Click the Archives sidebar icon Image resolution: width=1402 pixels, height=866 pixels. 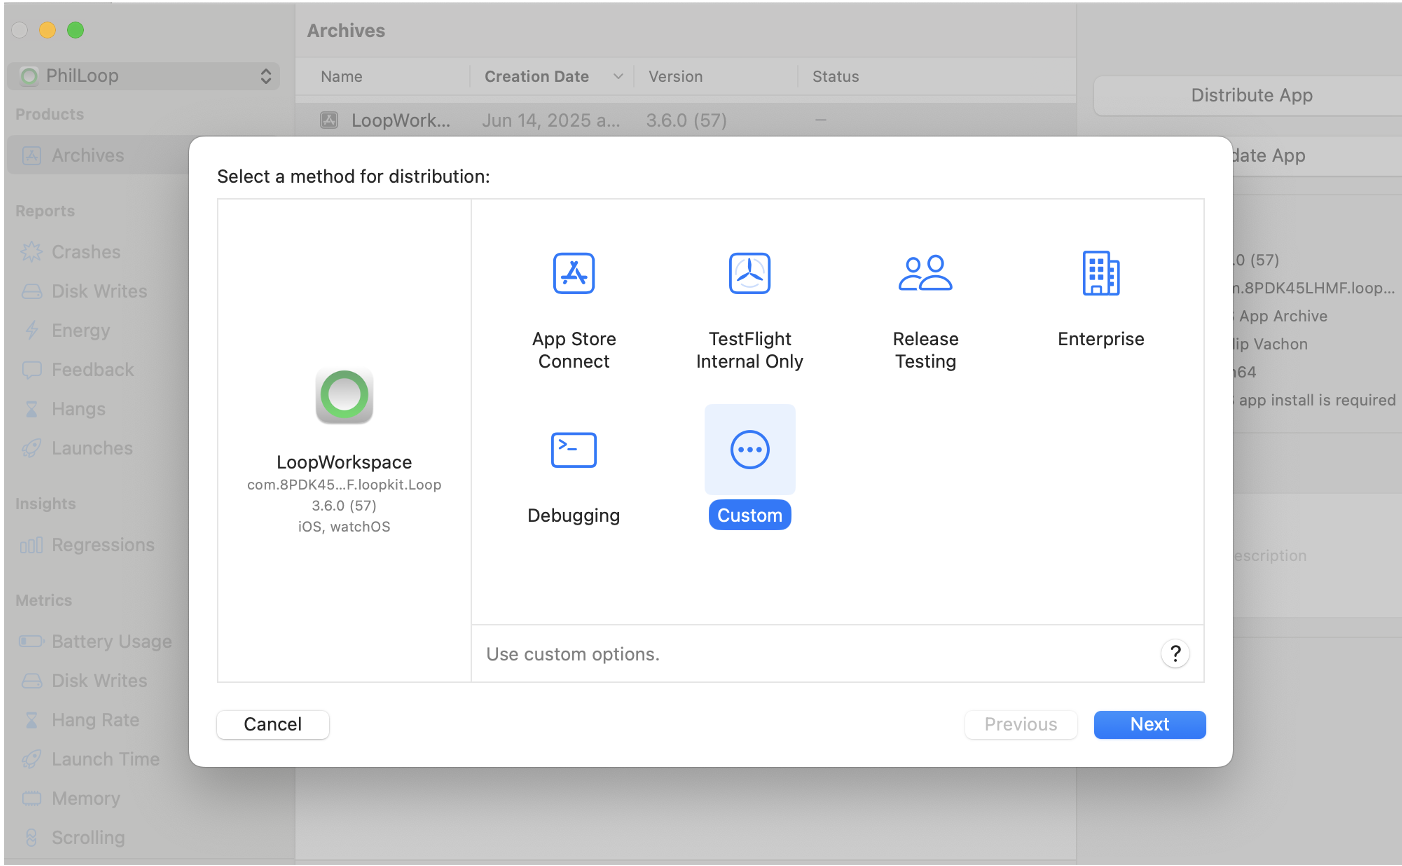coord(32,156)
